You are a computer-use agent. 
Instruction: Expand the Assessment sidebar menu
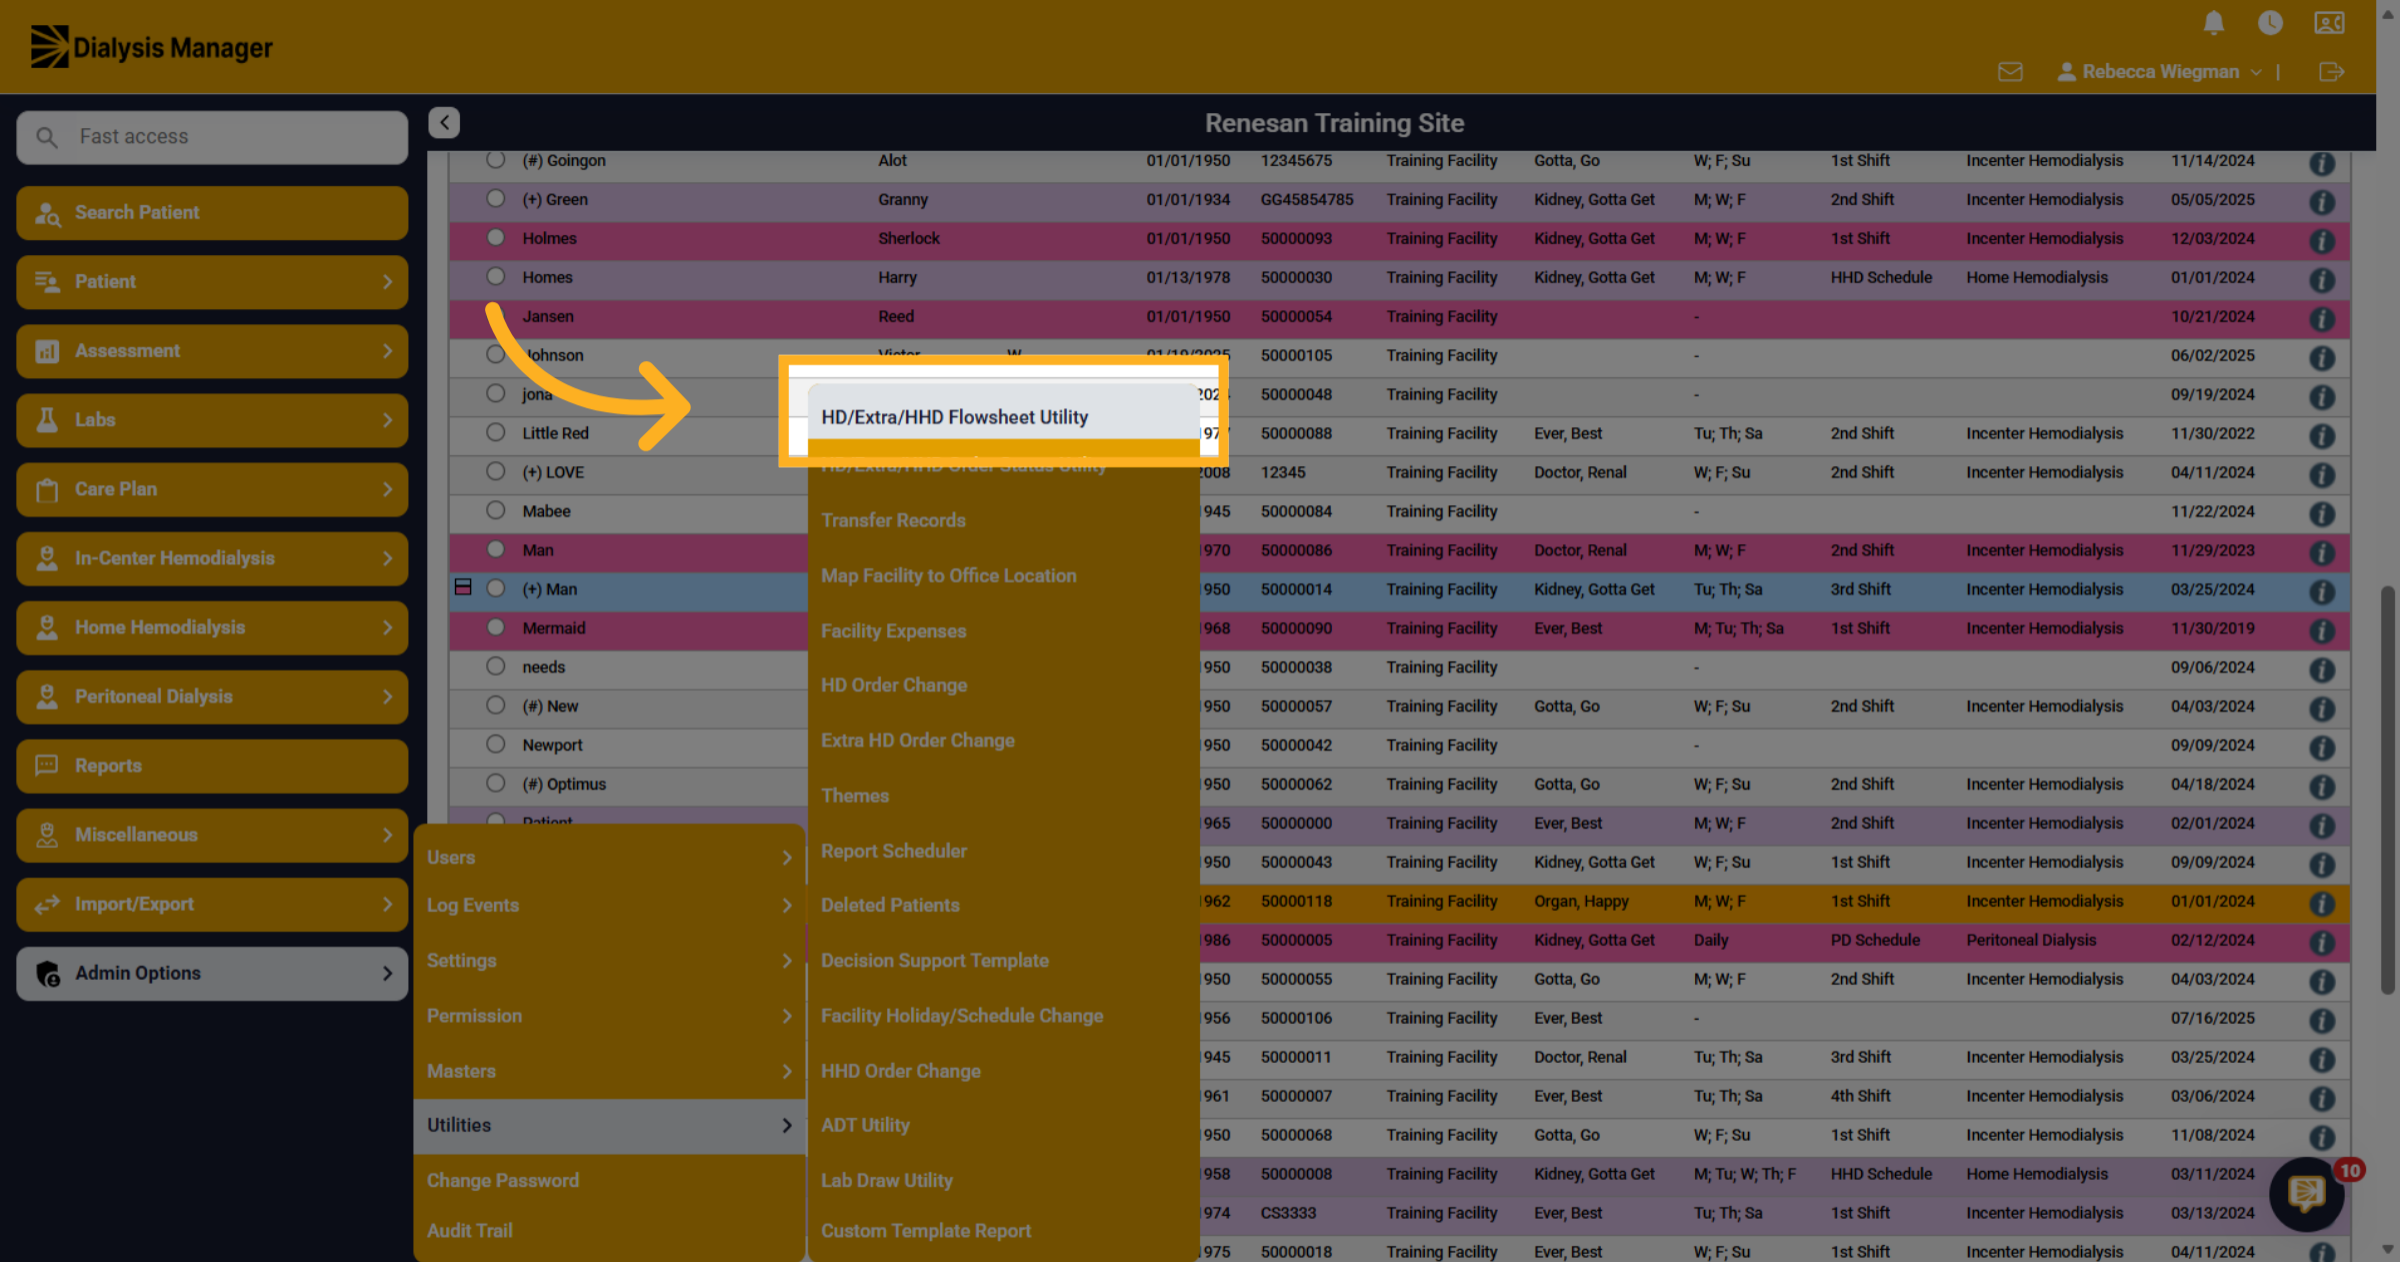212,351
